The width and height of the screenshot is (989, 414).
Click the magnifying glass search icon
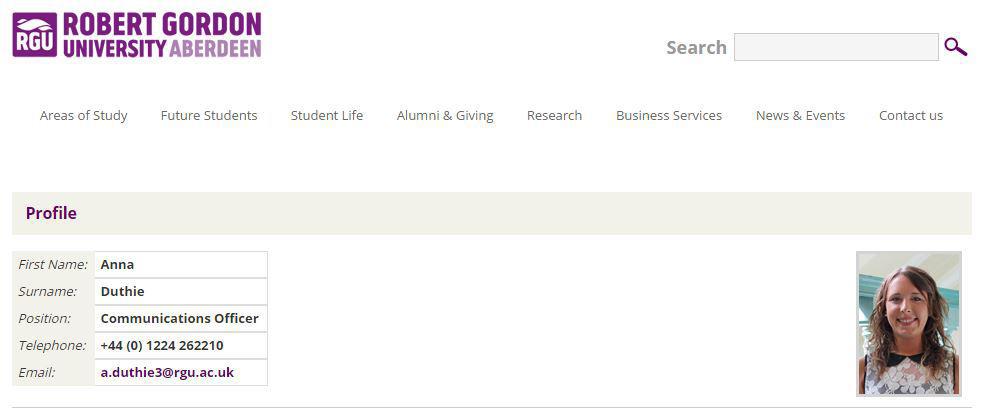[x=955, y=47]
